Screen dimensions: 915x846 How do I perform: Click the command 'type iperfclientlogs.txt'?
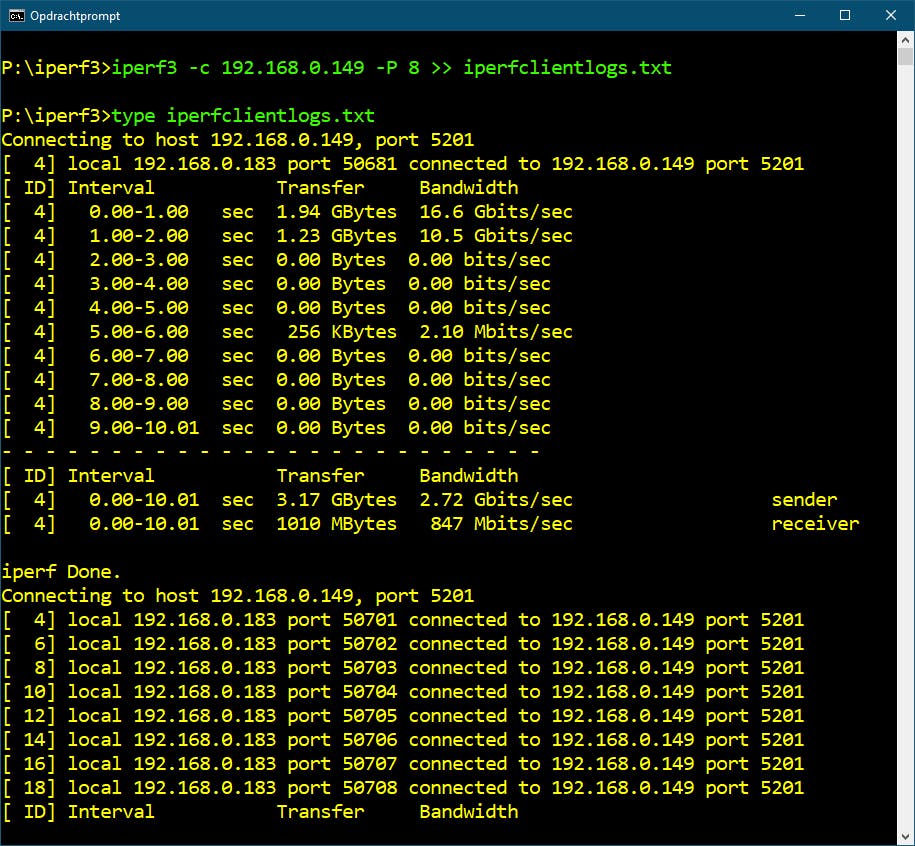click(243, 116)
